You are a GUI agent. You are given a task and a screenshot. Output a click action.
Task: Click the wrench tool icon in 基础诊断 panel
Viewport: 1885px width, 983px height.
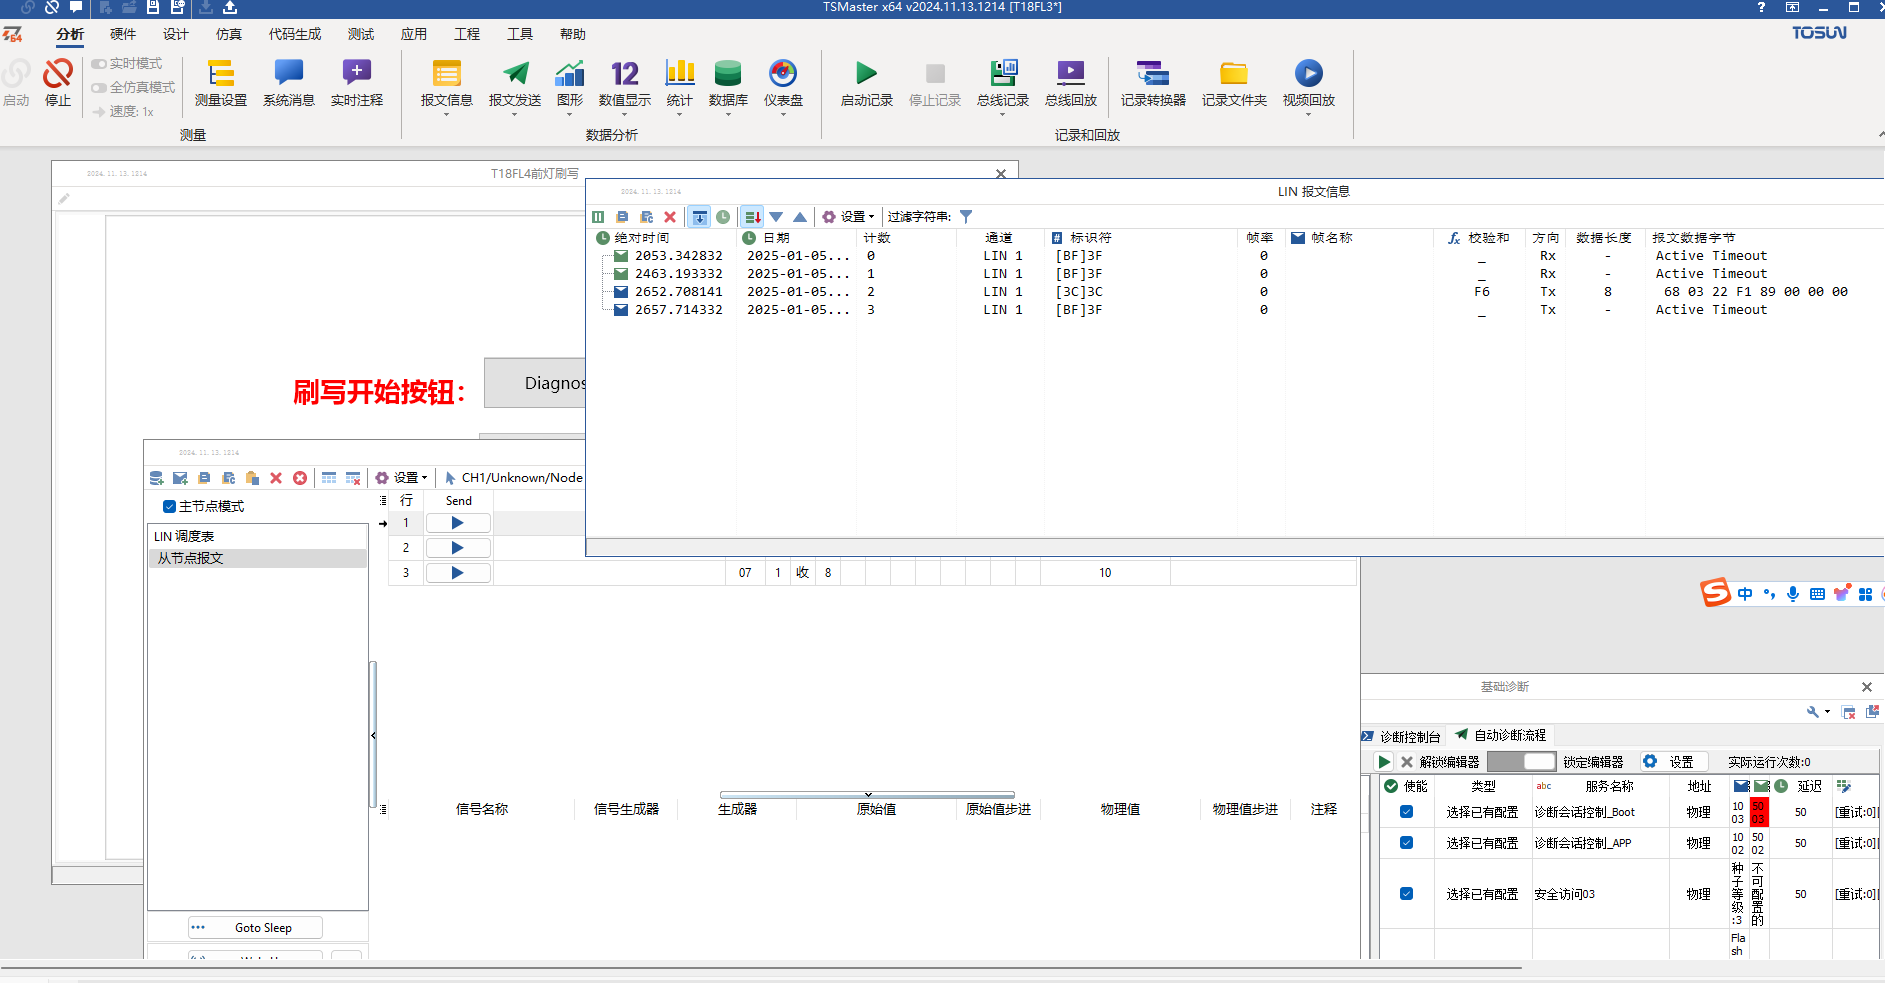tap(1813, 712)
